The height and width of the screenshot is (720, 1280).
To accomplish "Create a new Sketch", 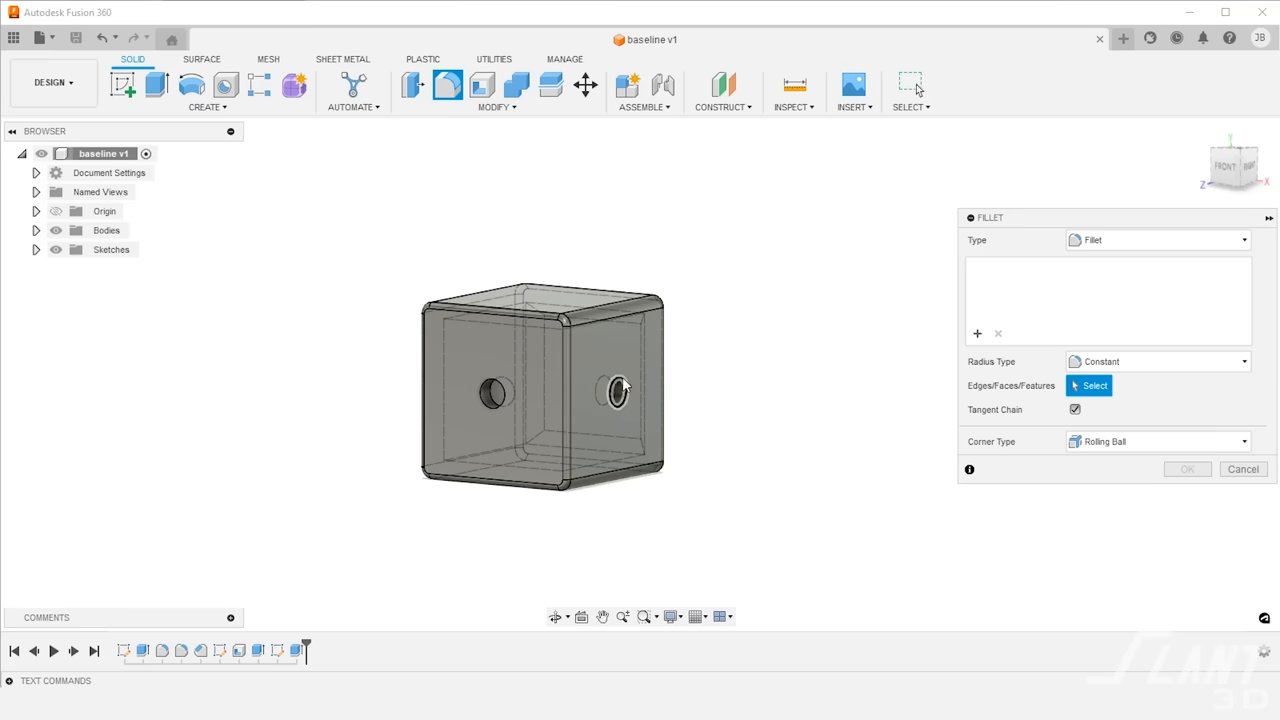I will [x=122, y=85].
